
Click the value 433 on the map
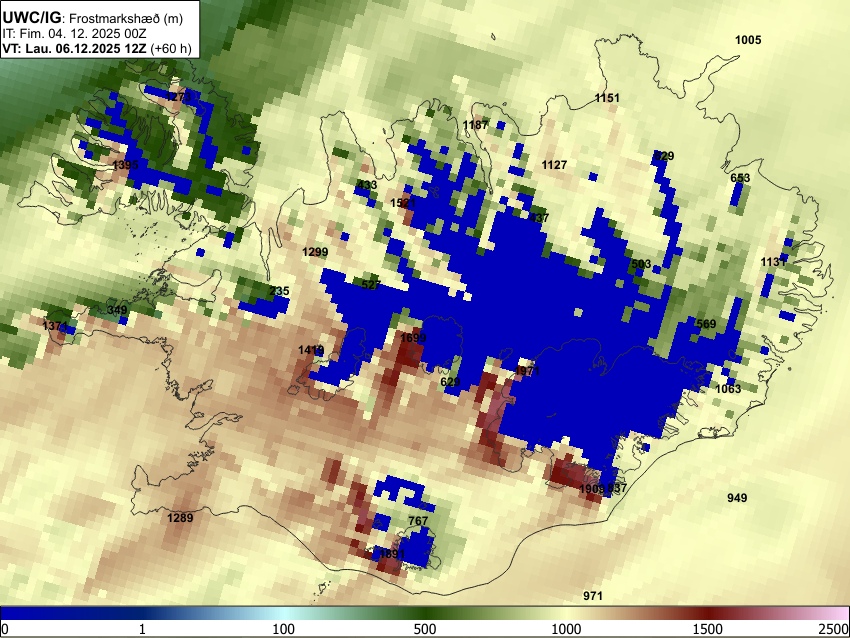[x=367, y=185]
